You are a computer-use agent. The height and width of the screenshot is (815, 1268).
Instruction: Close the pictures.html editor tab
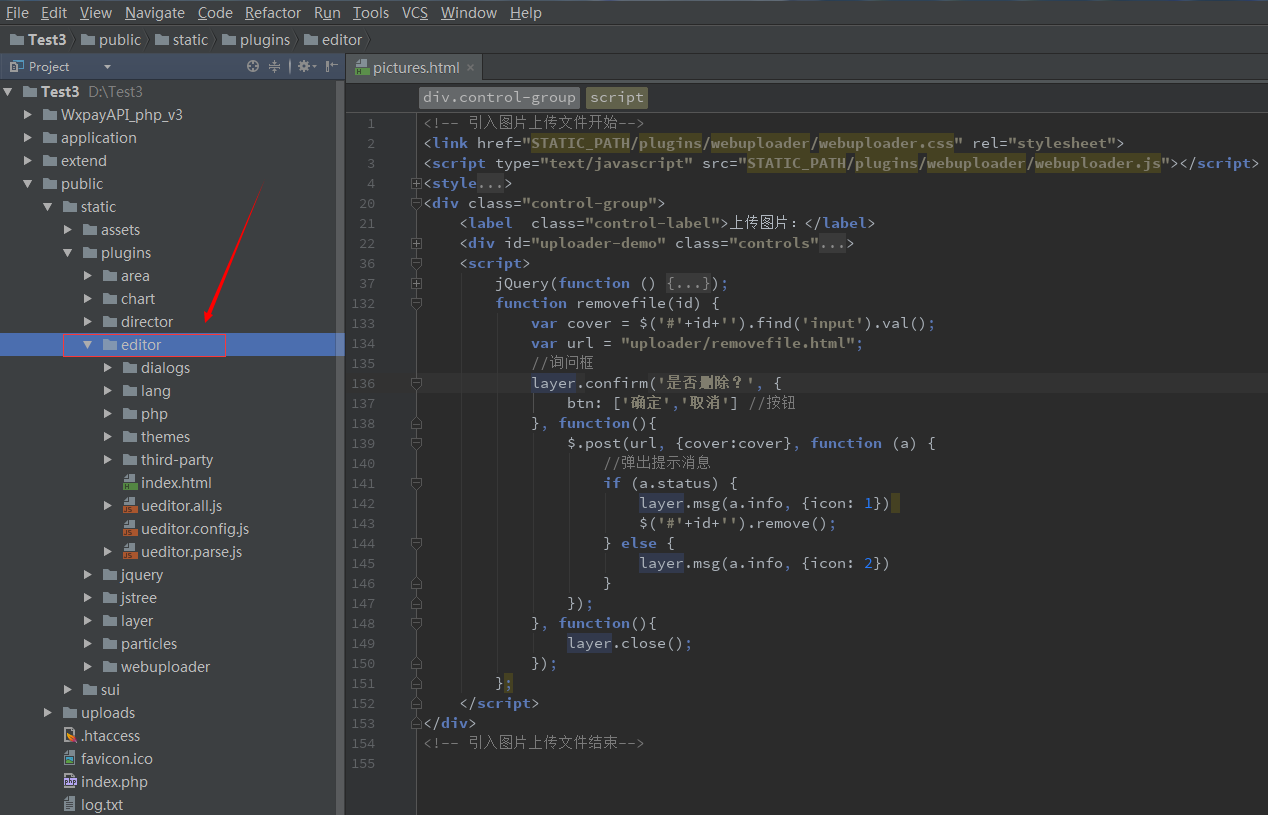point(471,68)
